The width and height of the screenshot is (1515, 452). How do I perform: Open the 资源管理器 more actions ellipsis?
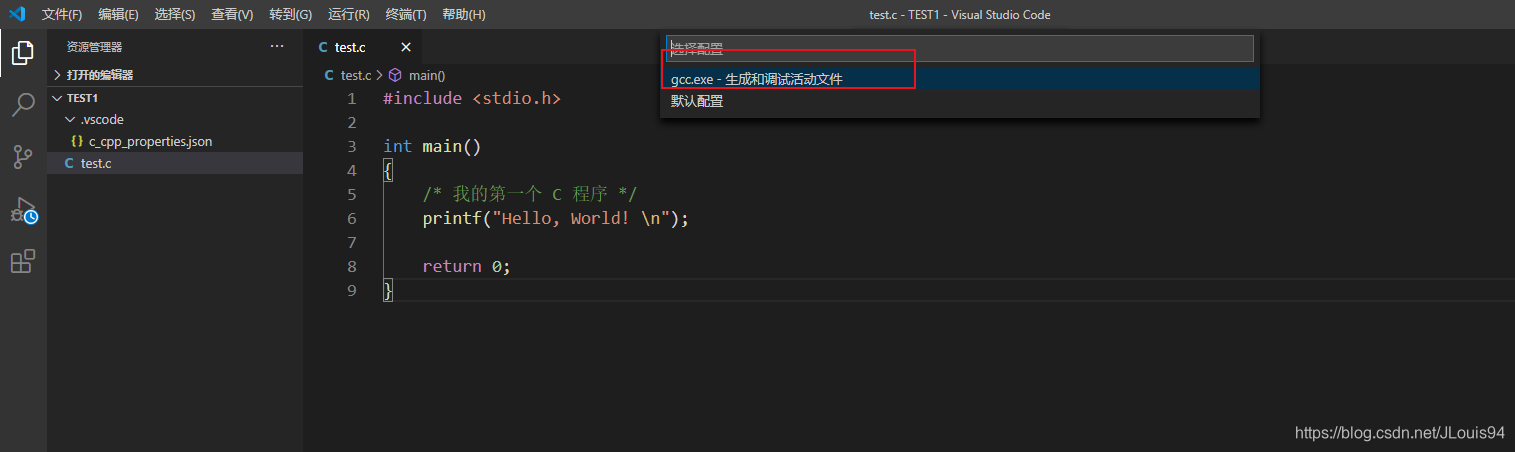pyautogui.click(x=277, y=46)
